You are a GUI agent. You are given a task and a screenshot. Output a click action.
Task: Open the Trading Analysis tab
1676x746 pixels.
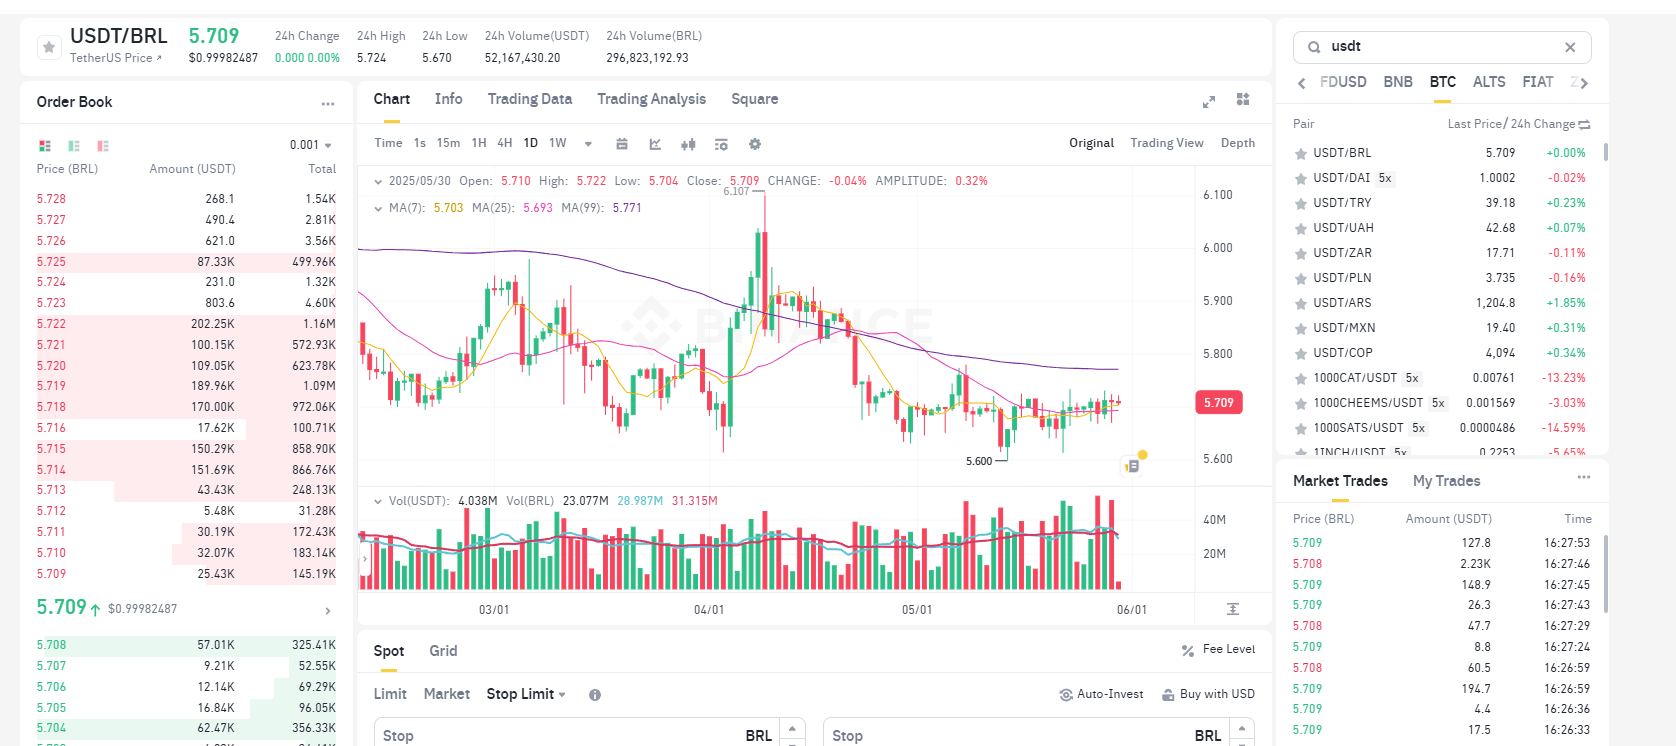coord(652,99)
